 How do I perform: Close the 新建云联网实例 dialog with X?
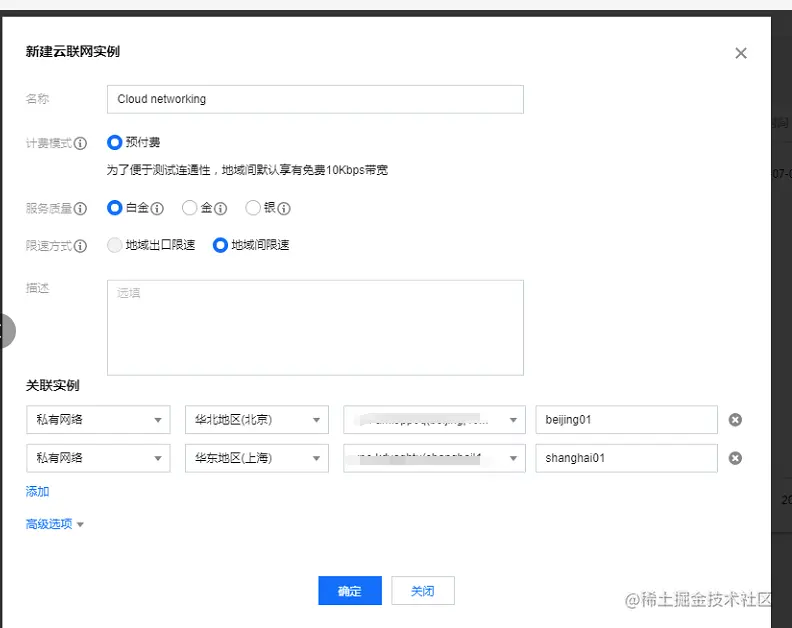(740, 53)
